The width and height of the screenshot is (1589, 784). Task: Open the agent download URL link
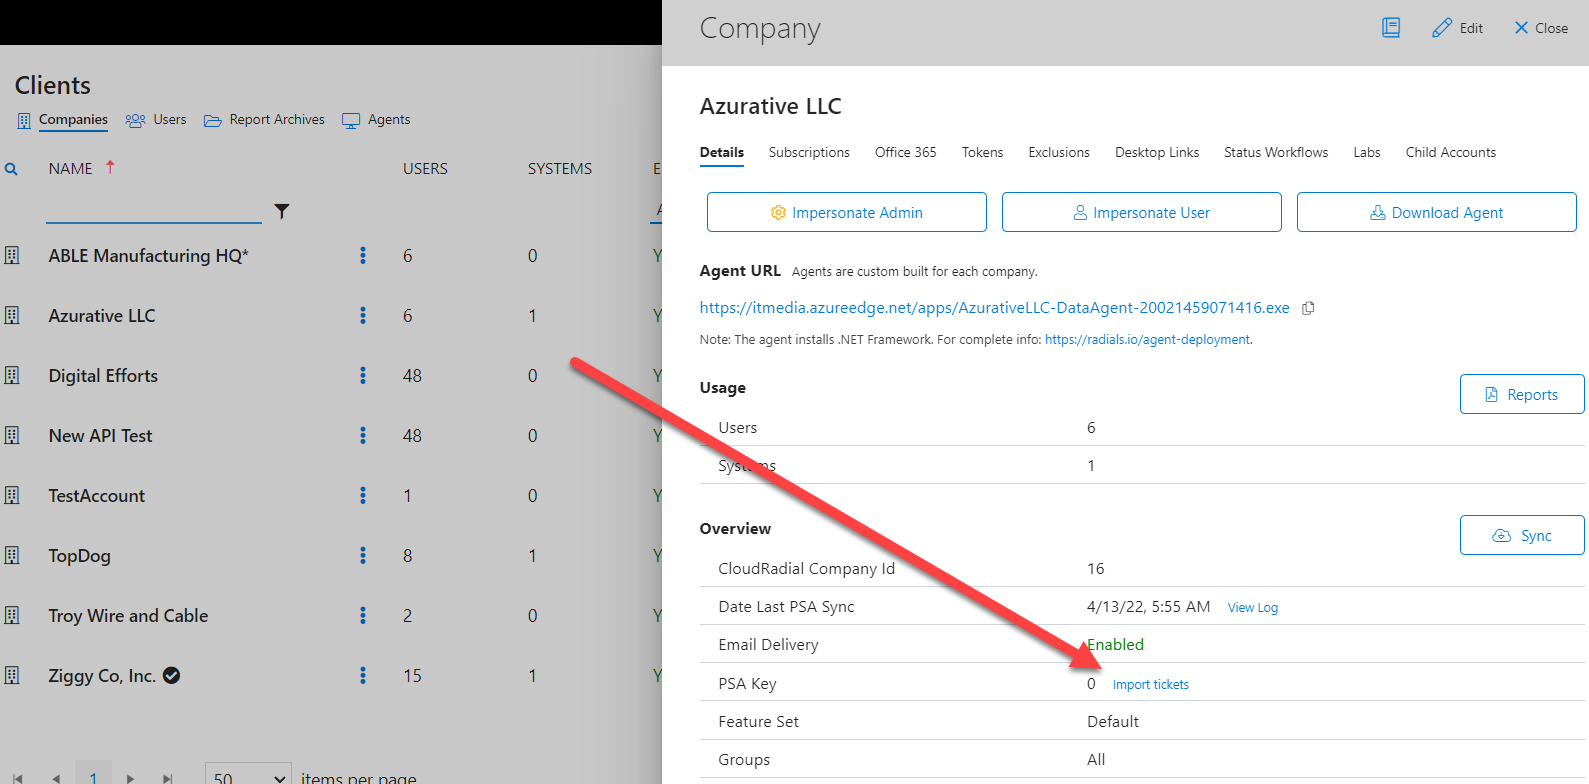(995, 308)
